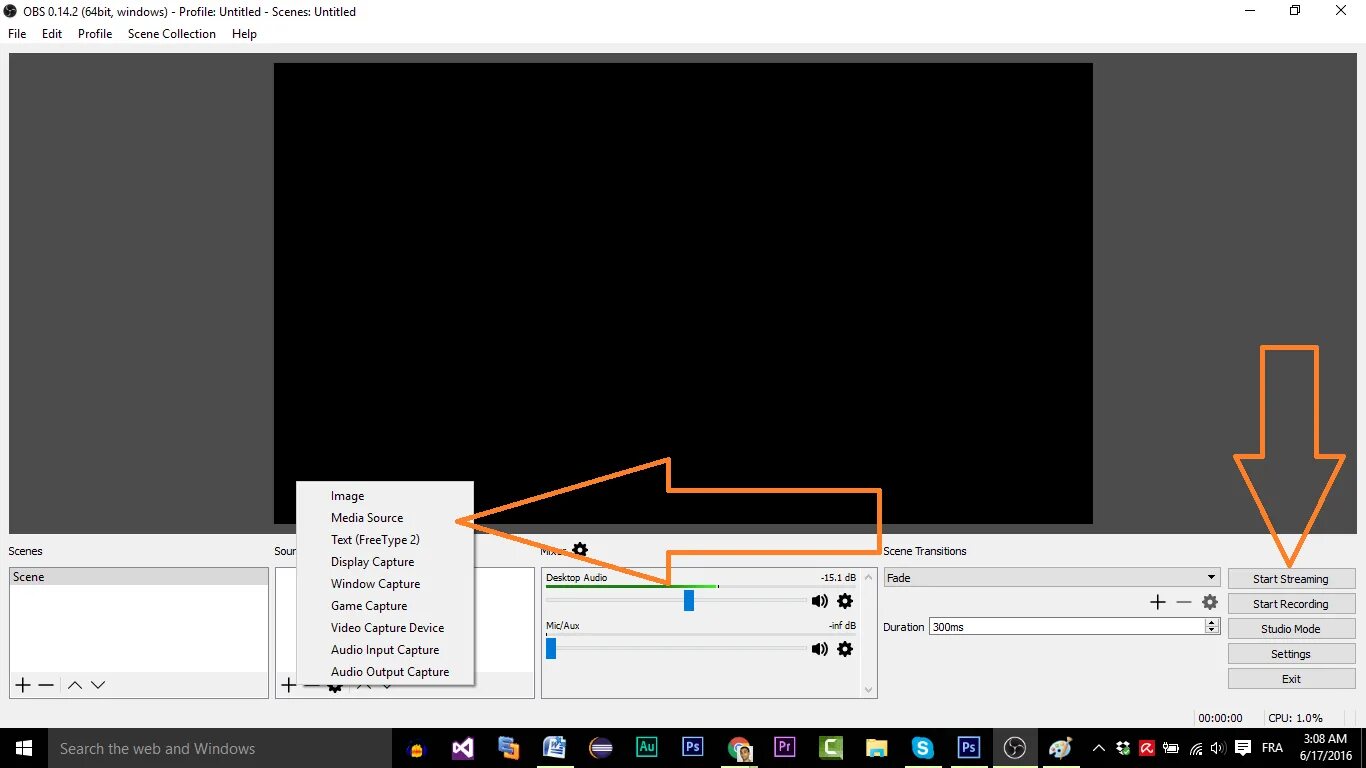The width and height of the screenshot is (1366, 768).
Task: Open the Scene Collection menu
Action: (x=172, y=33)
